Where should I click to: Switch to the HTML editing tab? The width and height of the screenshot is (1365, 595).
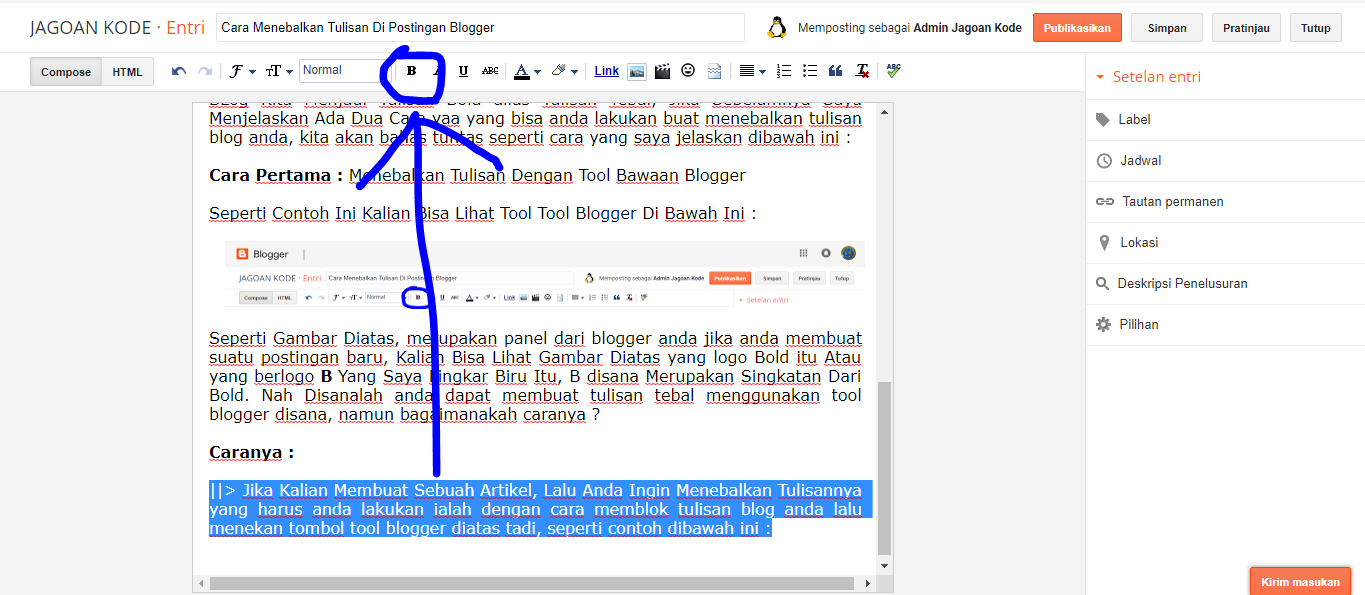pos(127,71)
